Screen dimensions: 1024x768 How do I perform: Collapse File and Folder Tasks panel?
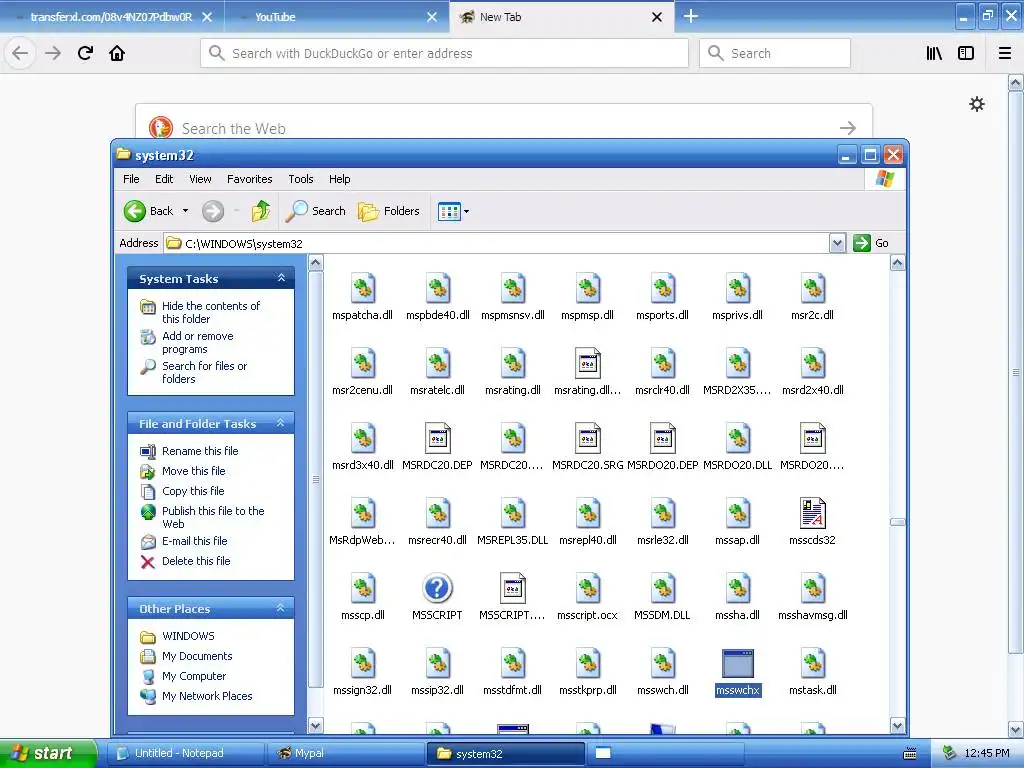(281, 423)
